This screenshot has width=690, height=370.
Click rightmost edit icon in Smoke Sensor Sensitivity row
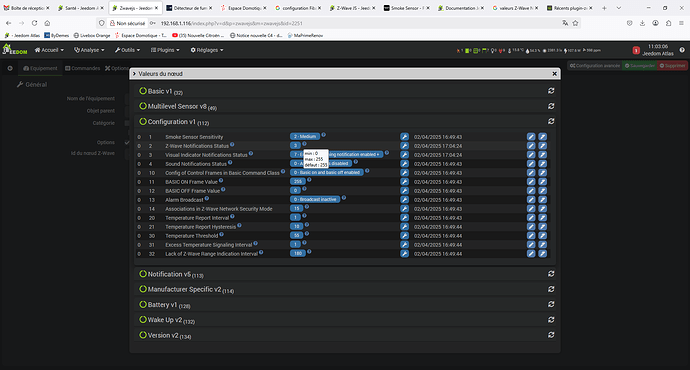543,137
